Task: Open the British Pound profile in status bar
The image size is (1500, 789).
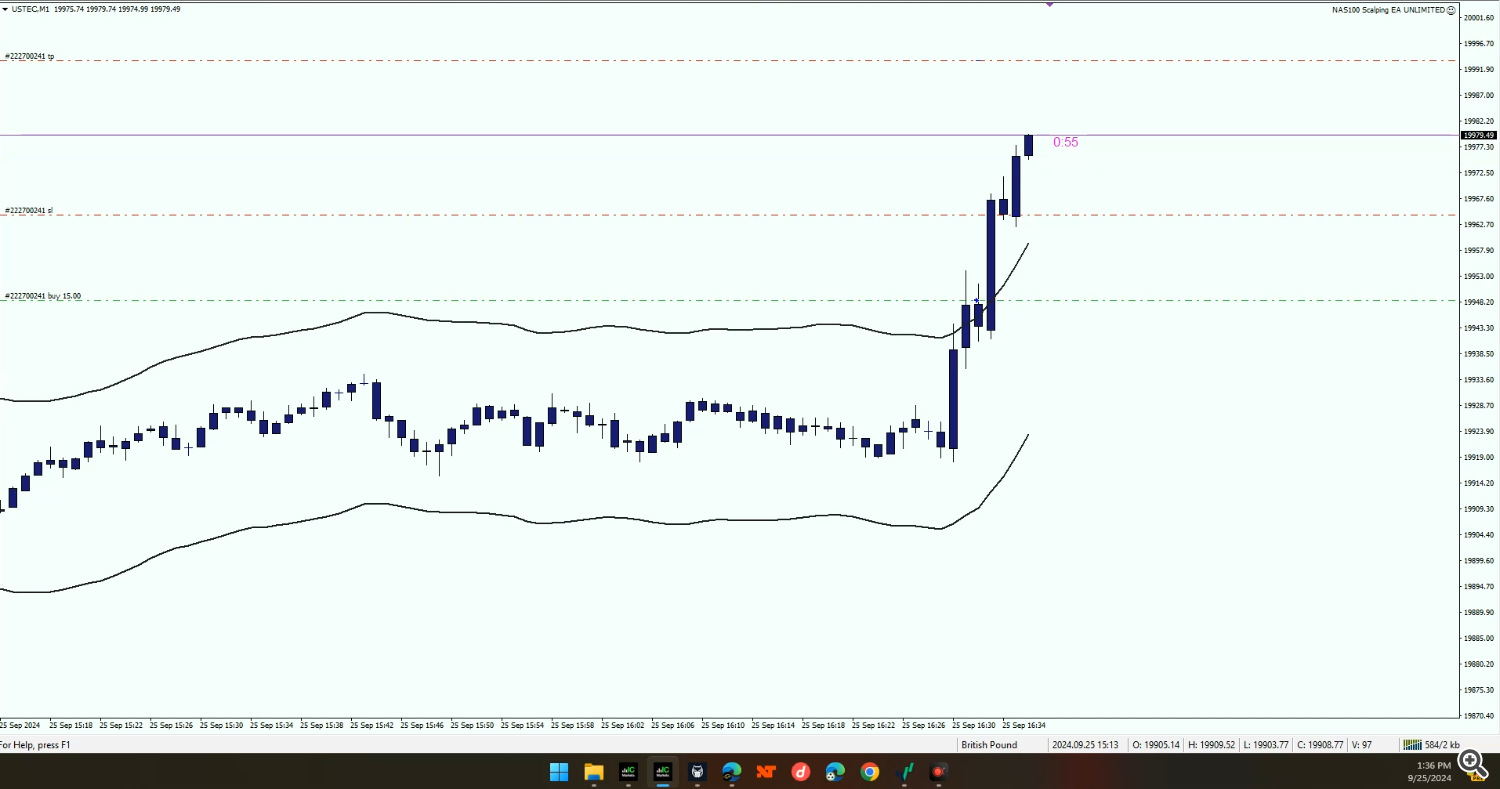Action: coord(989,745)
